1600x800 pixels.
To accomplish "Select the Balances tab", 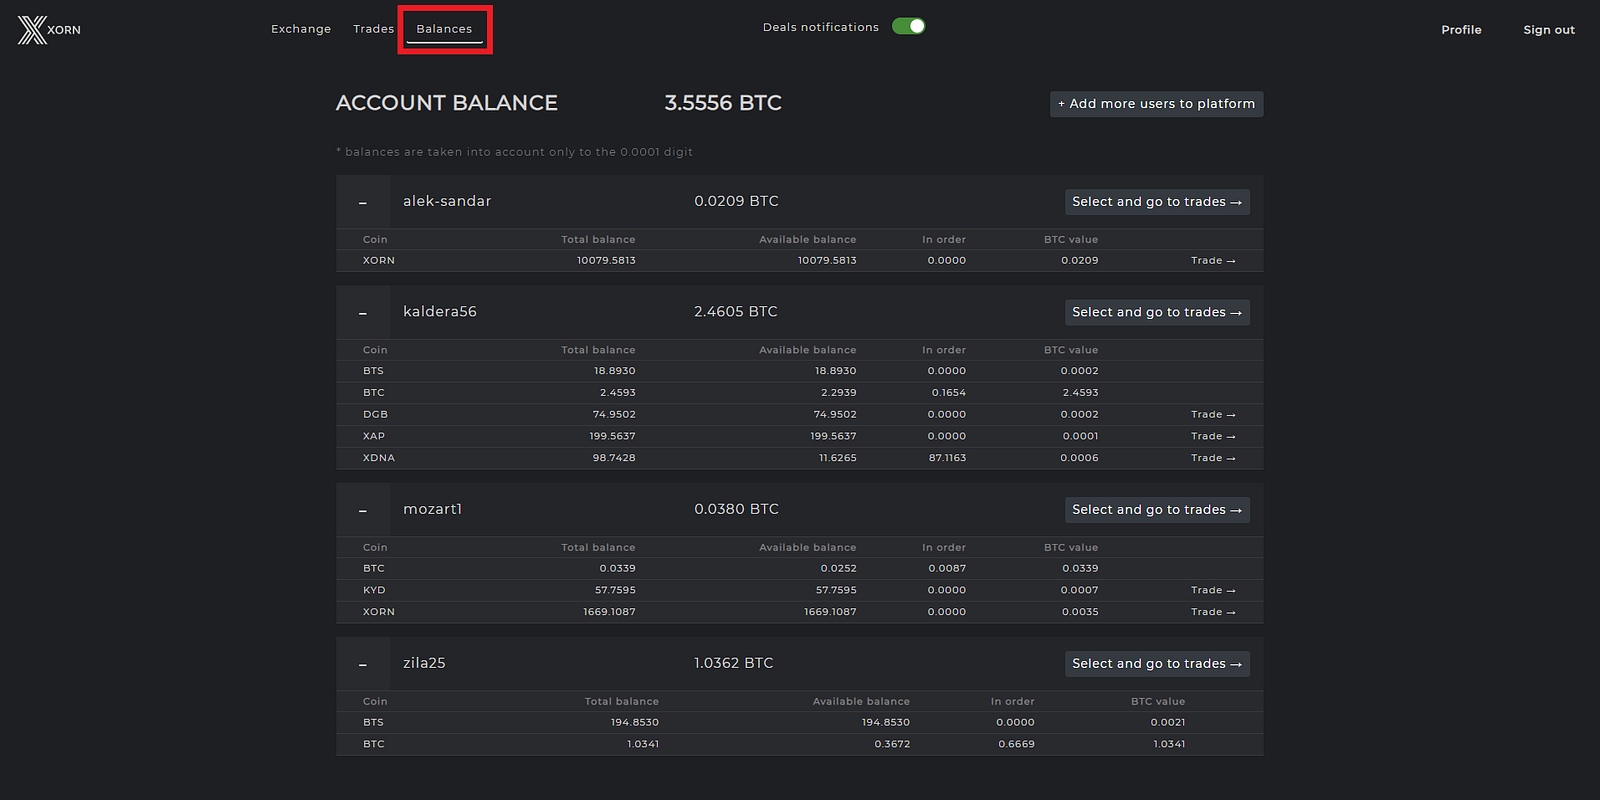I will (x=444, y=29).
